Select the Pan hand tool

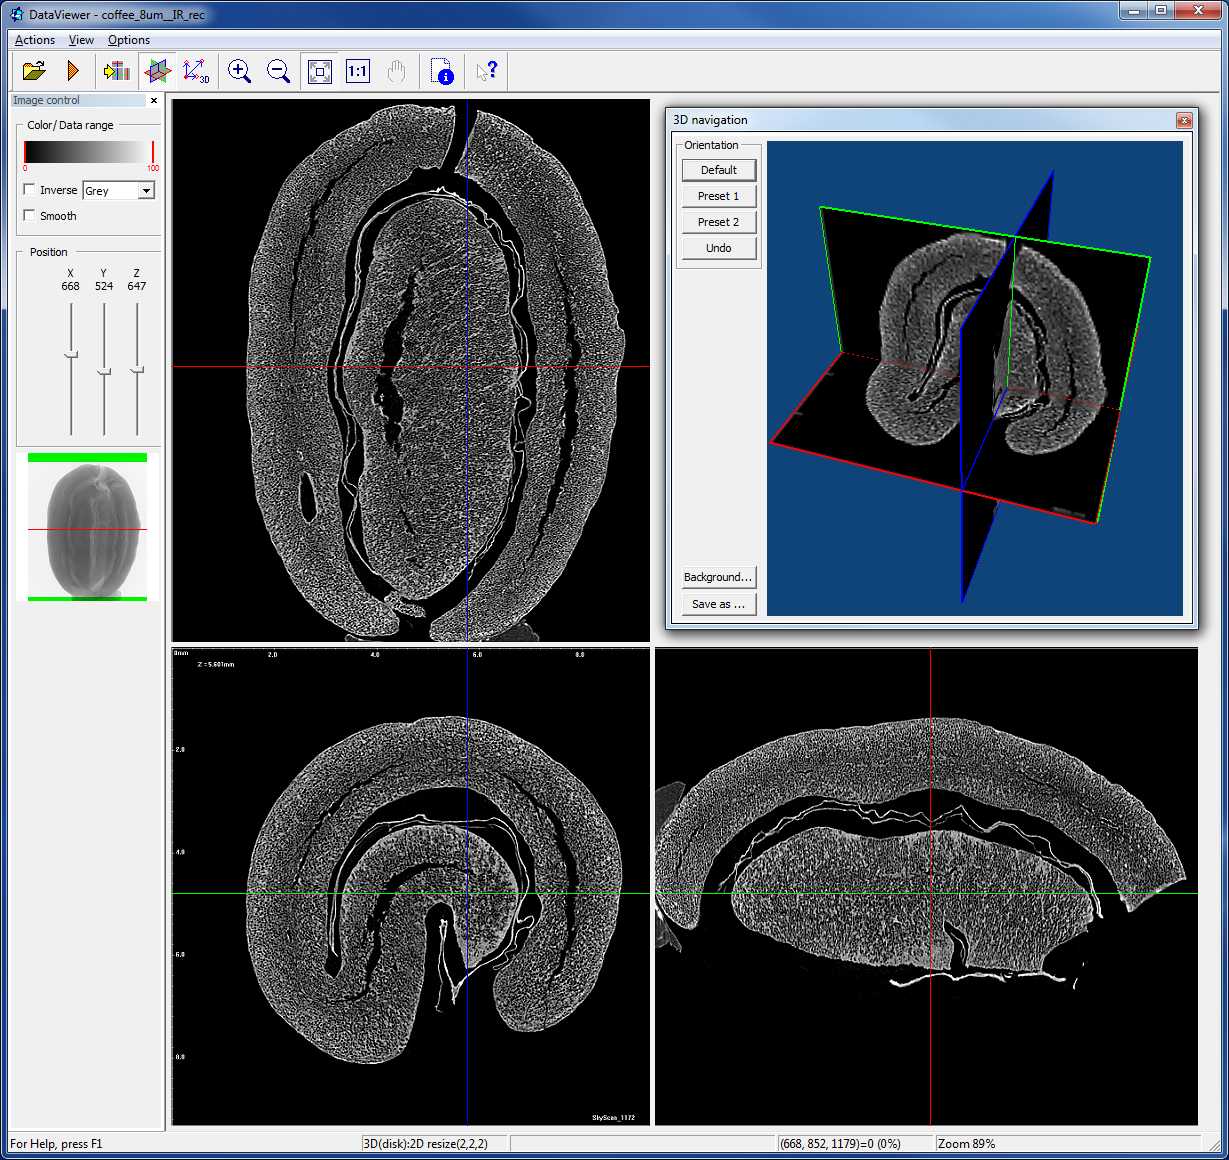[x=396, y=70]
